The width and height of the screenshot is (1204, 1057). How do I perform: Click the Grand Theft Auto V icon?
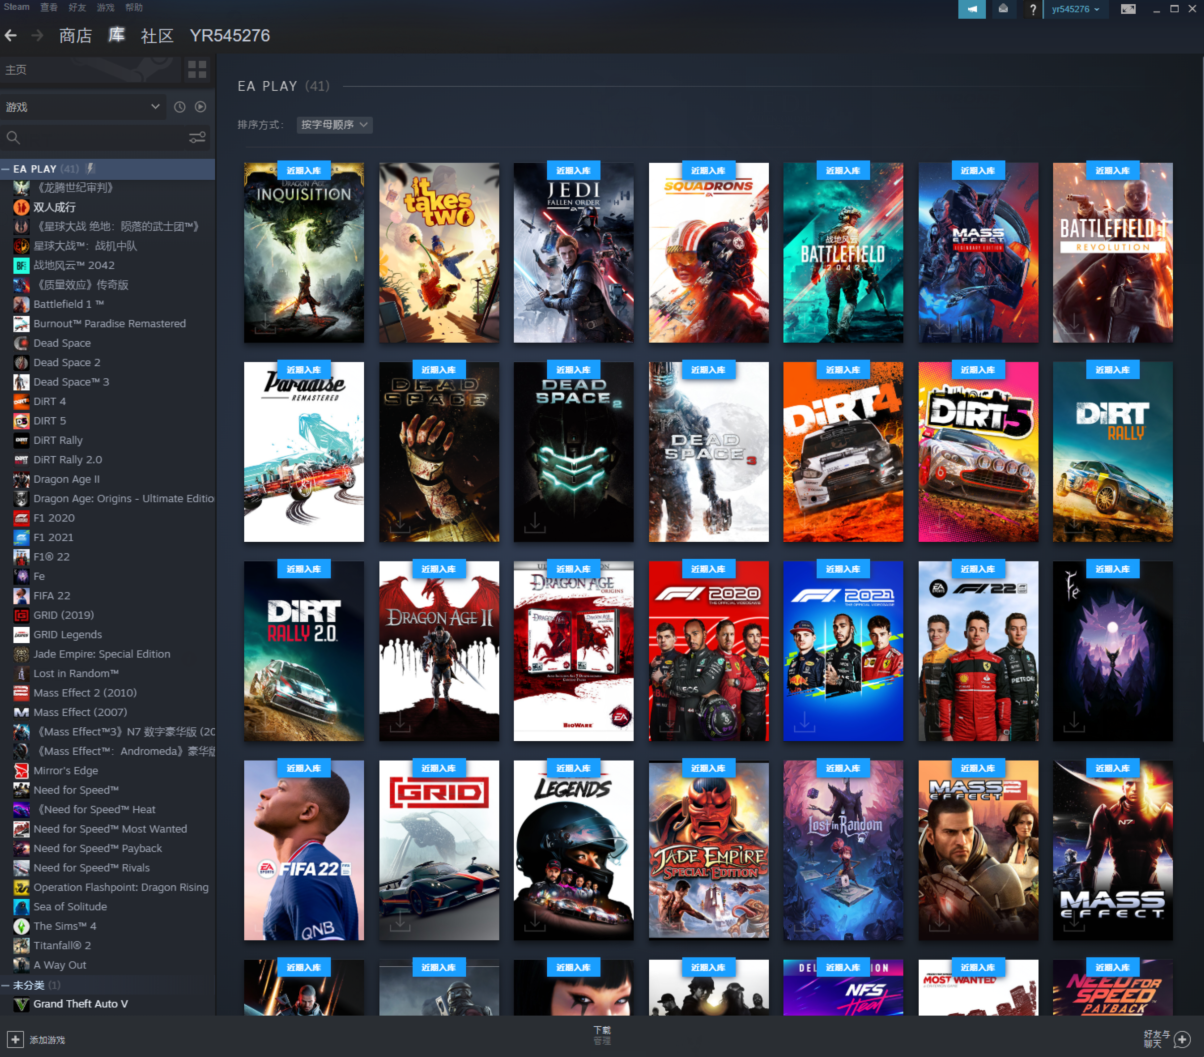pos(21,1004)
